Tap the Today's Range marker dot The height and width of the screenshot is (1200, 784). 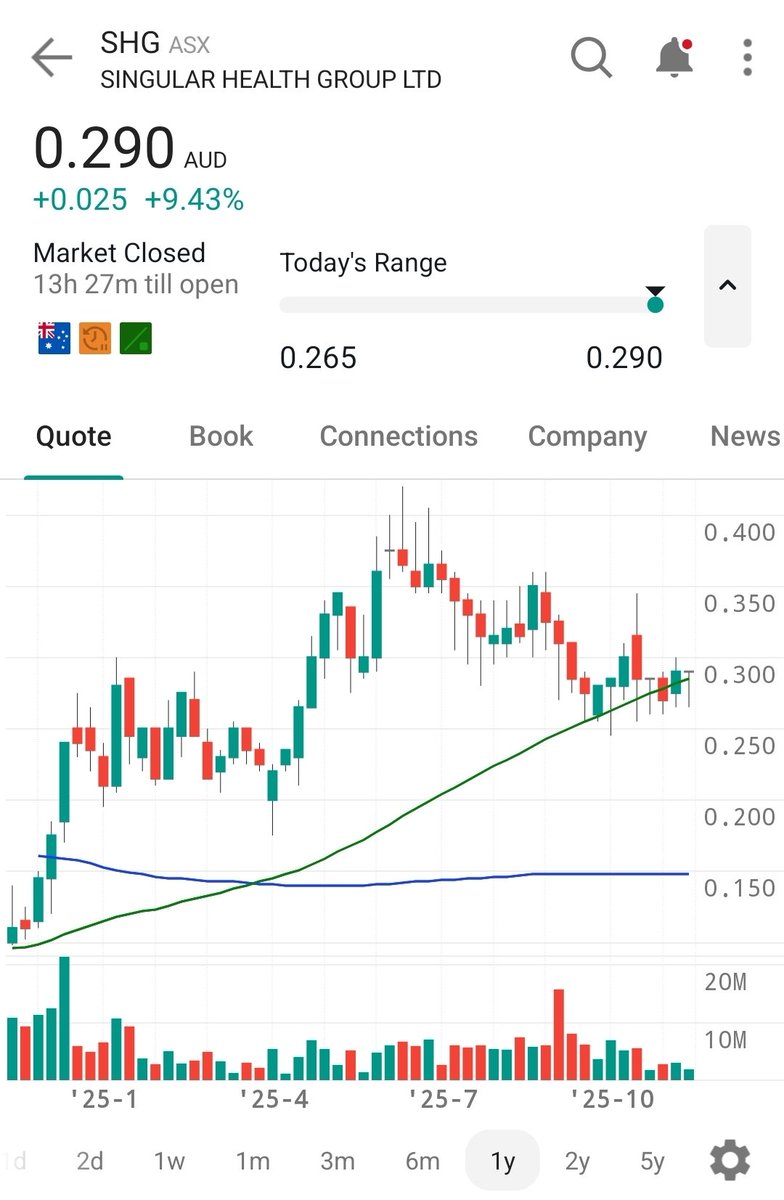[655, 304]
